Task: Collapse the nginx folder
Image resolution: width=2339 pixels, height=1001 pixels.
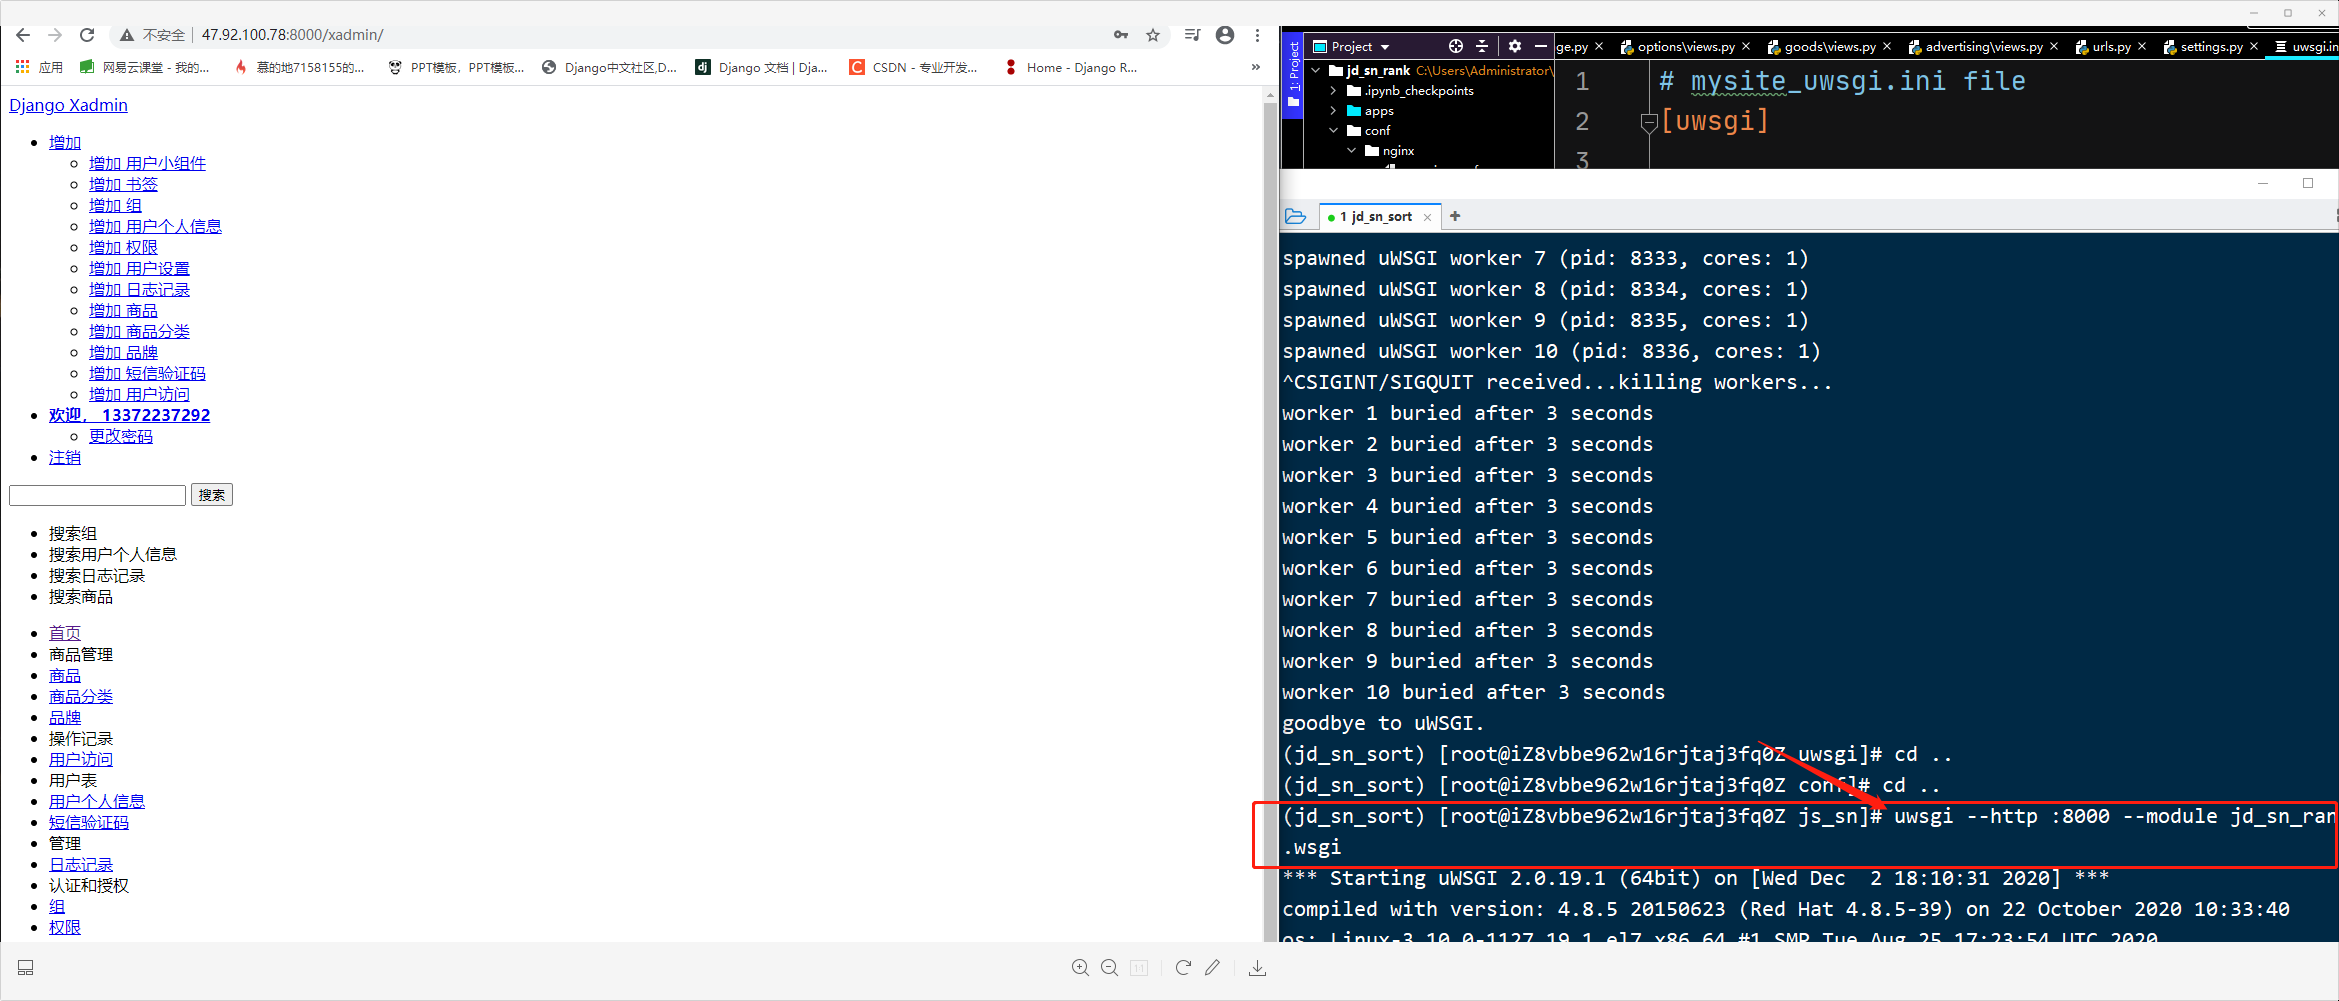Action: pos(1351,151)
